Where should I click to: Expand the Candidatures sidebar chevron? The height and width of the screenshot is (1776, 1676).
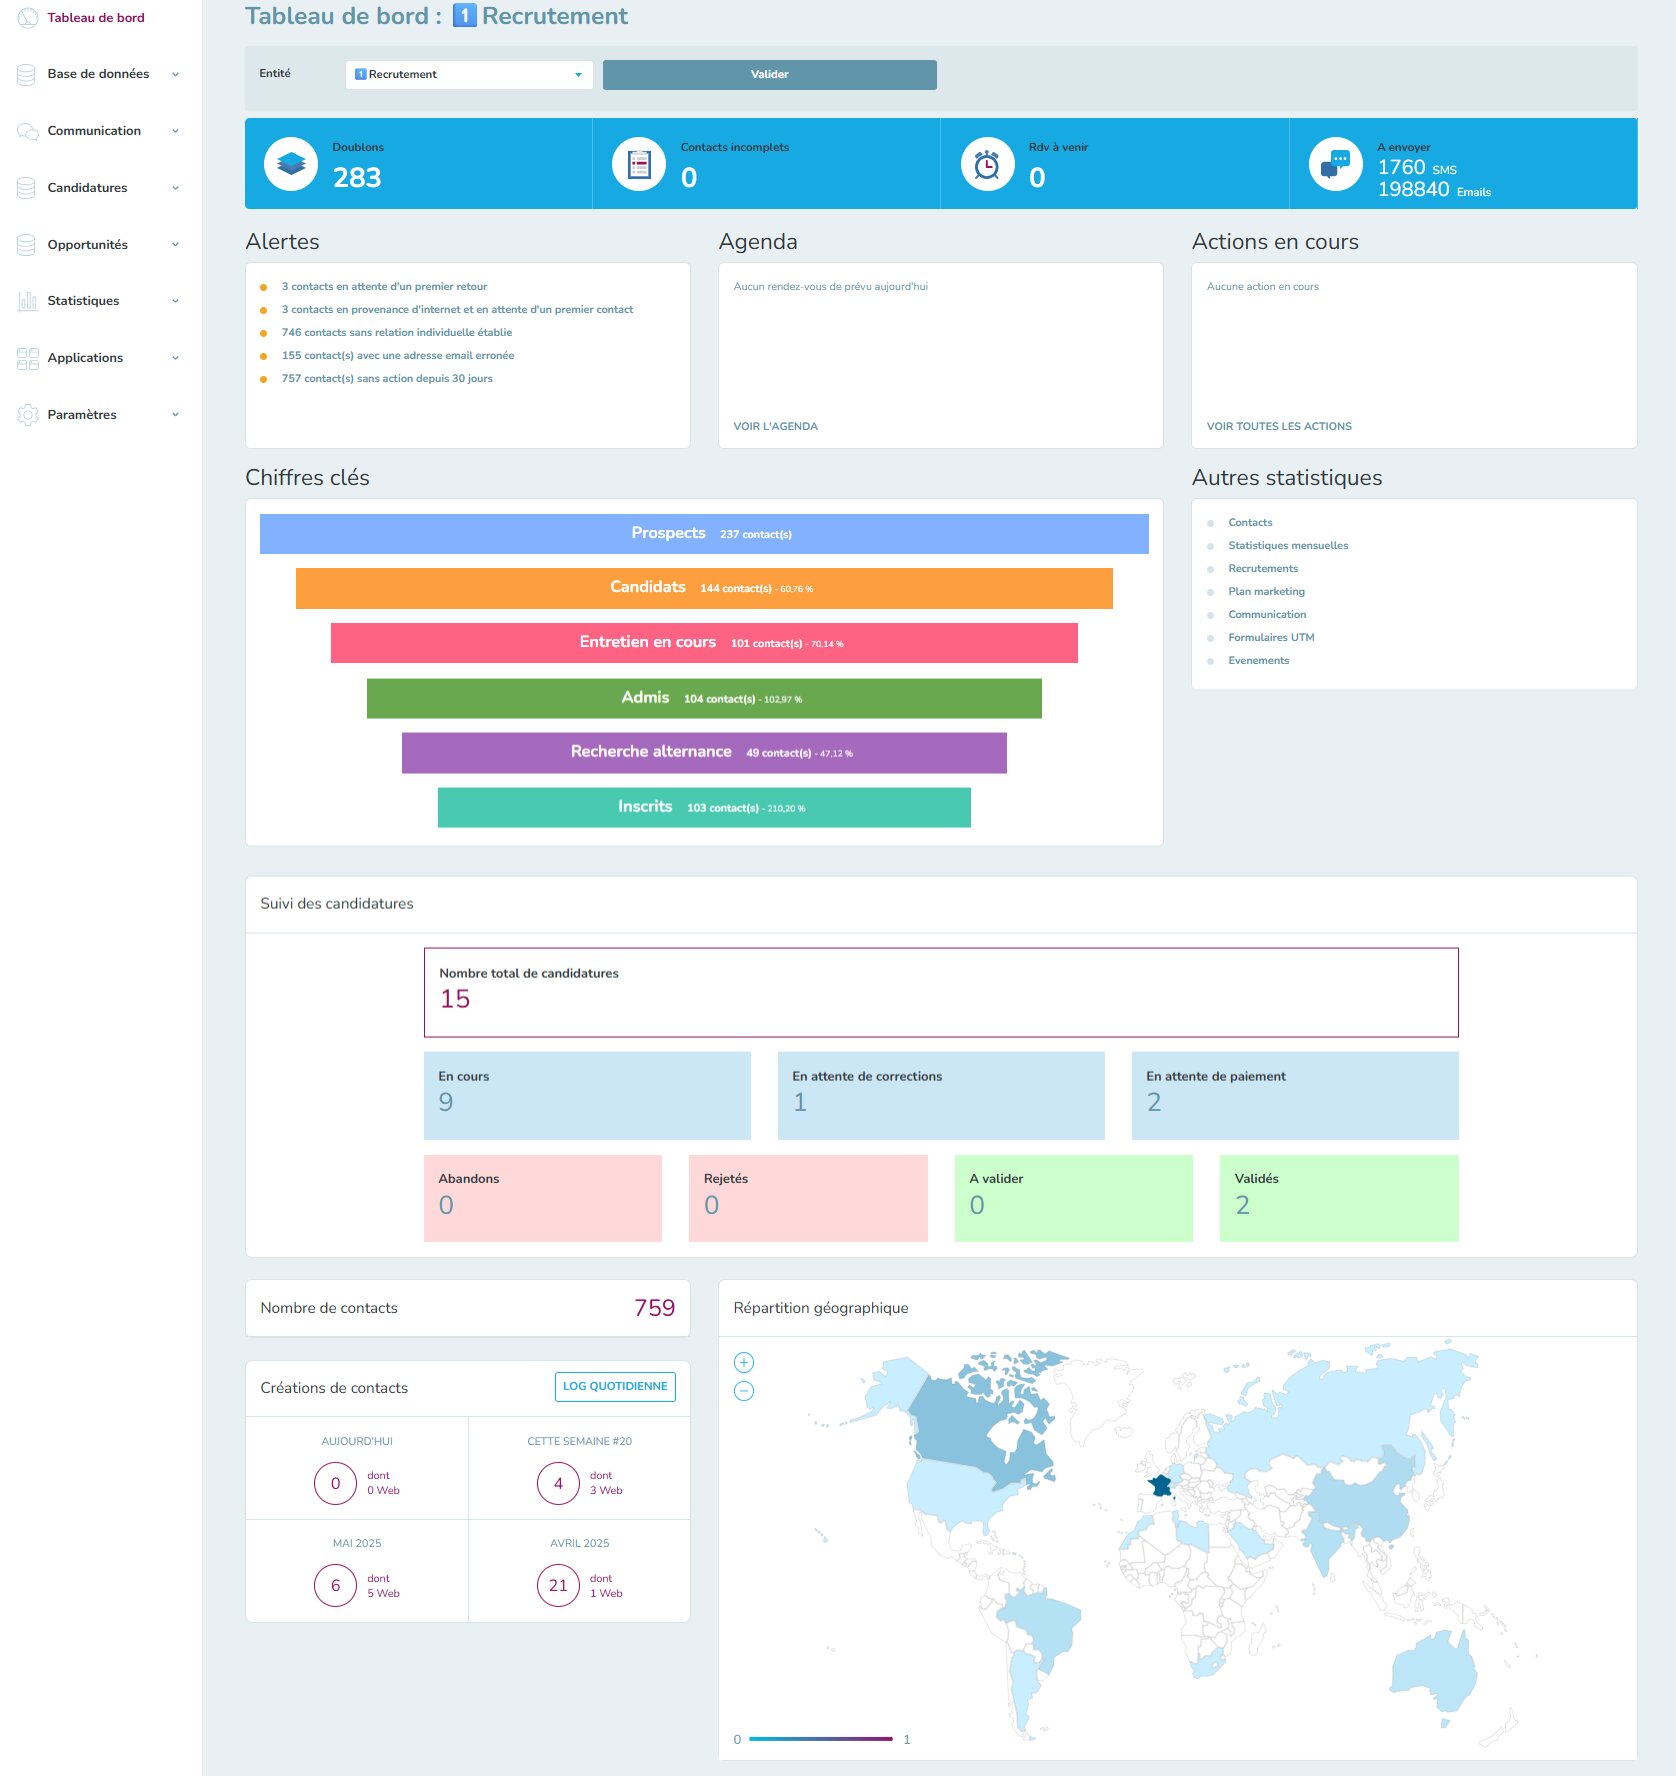point(176,188)
